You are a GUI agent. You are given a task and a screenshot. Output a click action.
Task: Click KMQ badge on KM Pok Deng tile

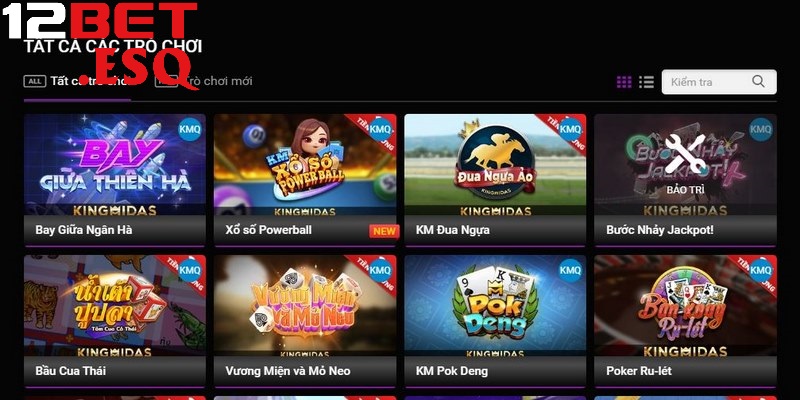[x=570, y=270]
